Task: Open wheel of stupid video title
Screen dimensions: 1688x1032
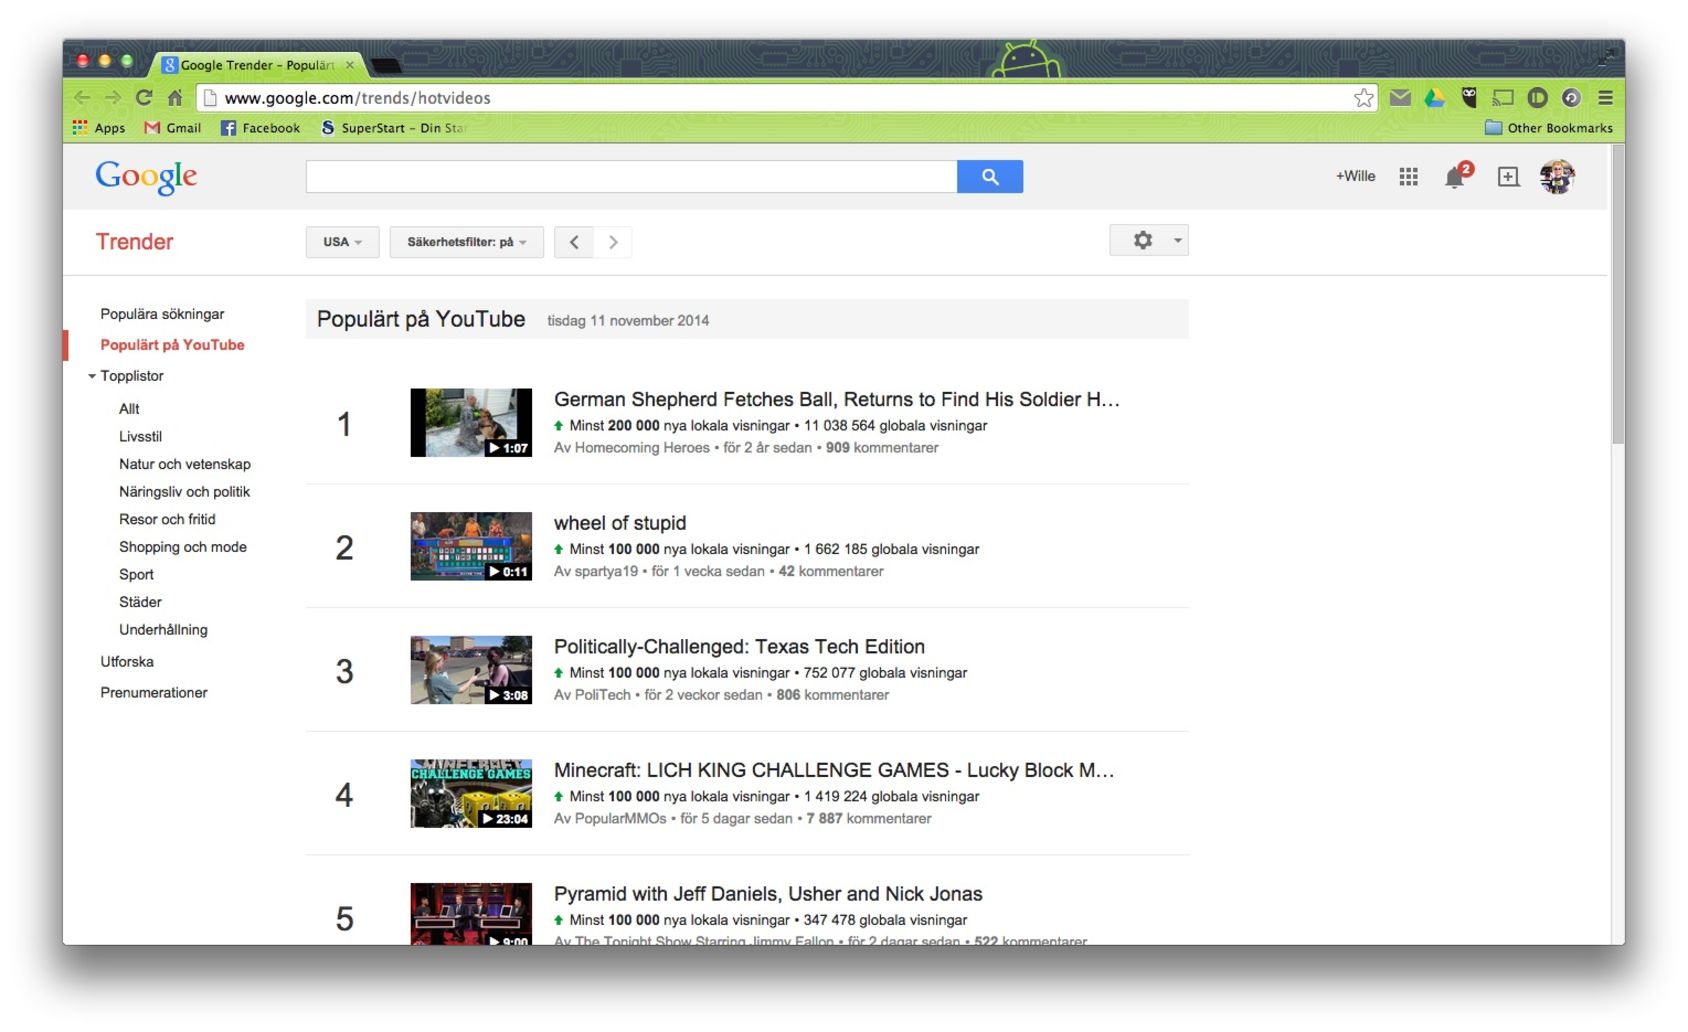Action: pos(620,523)
